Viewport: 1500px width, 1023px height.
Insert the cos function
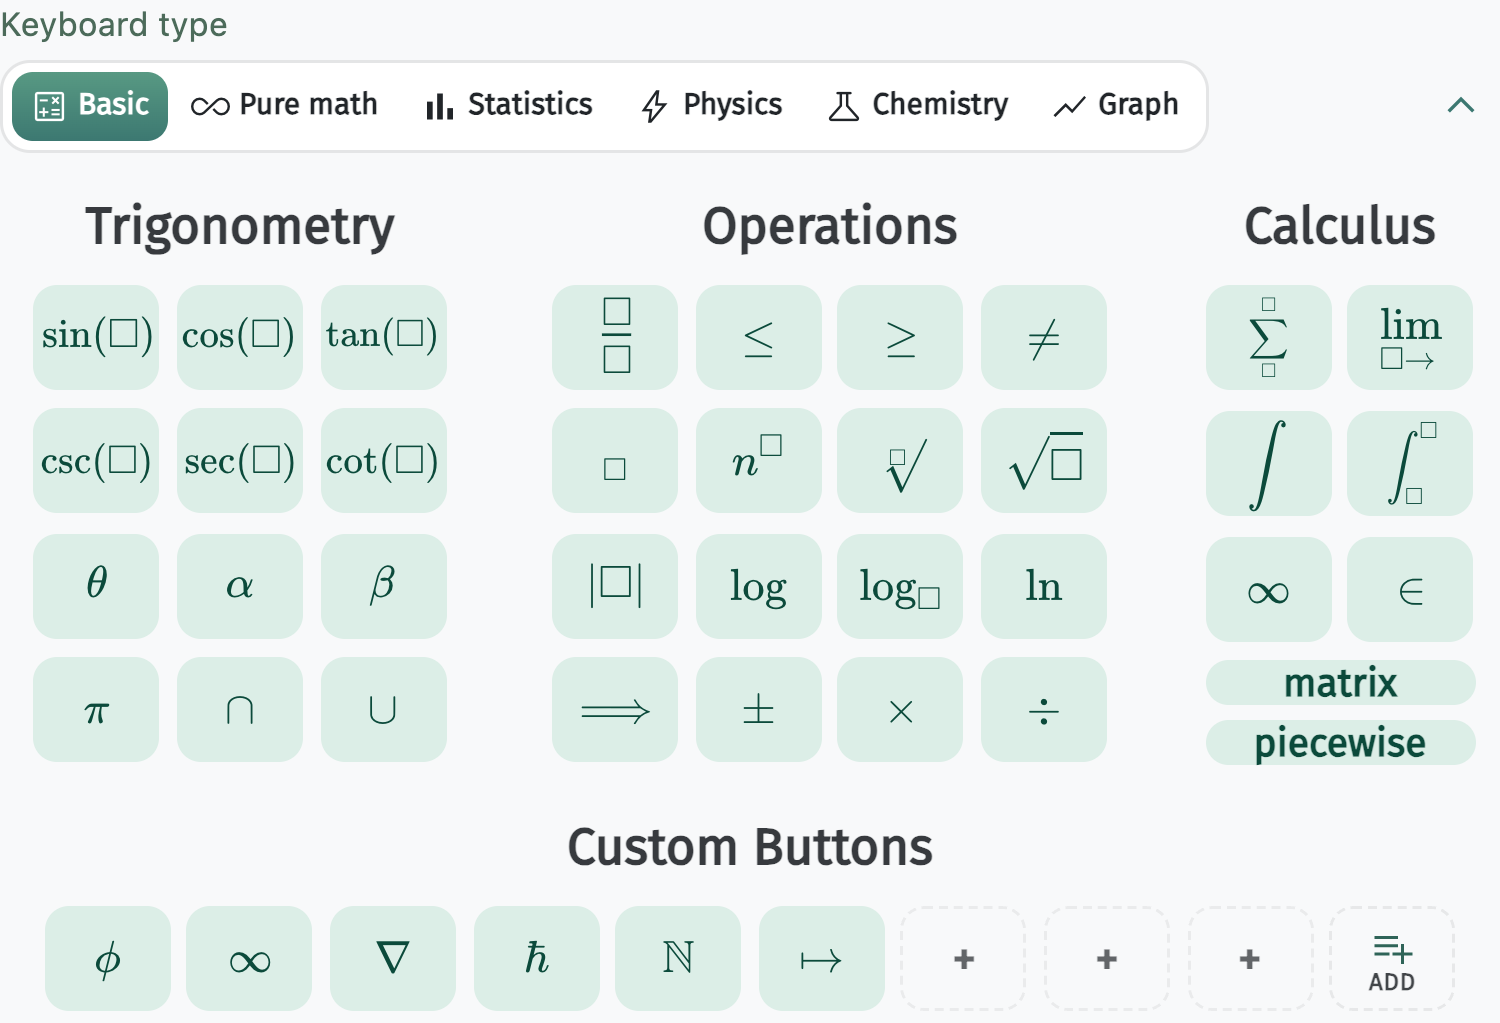(240, 337)
